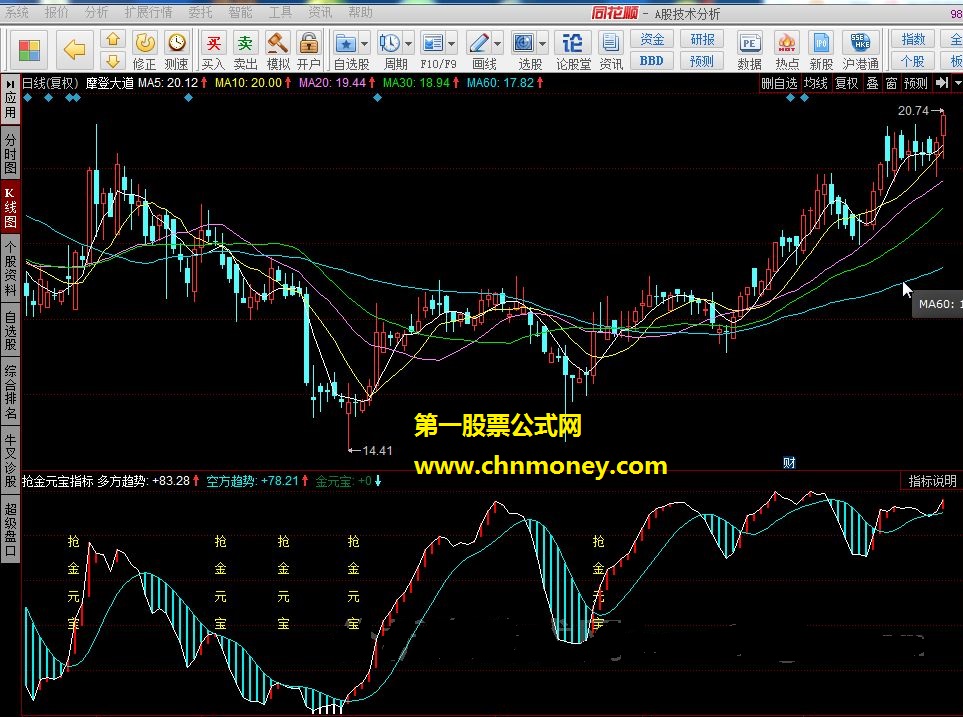Click the yellow down arrow button

(113, 61)
